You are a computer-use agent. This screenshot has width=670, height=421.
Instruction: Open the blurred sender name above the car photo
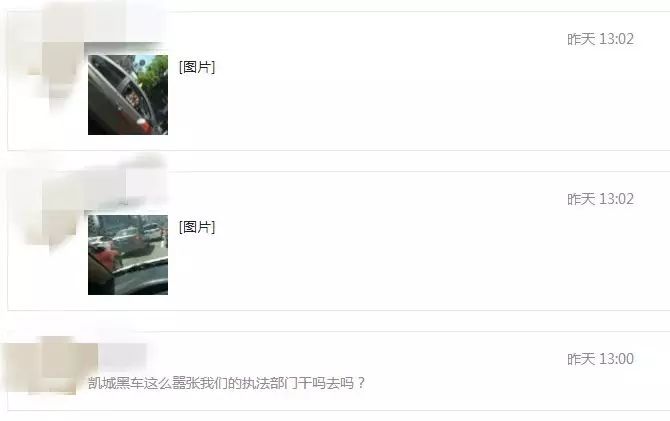pos(125,28)
